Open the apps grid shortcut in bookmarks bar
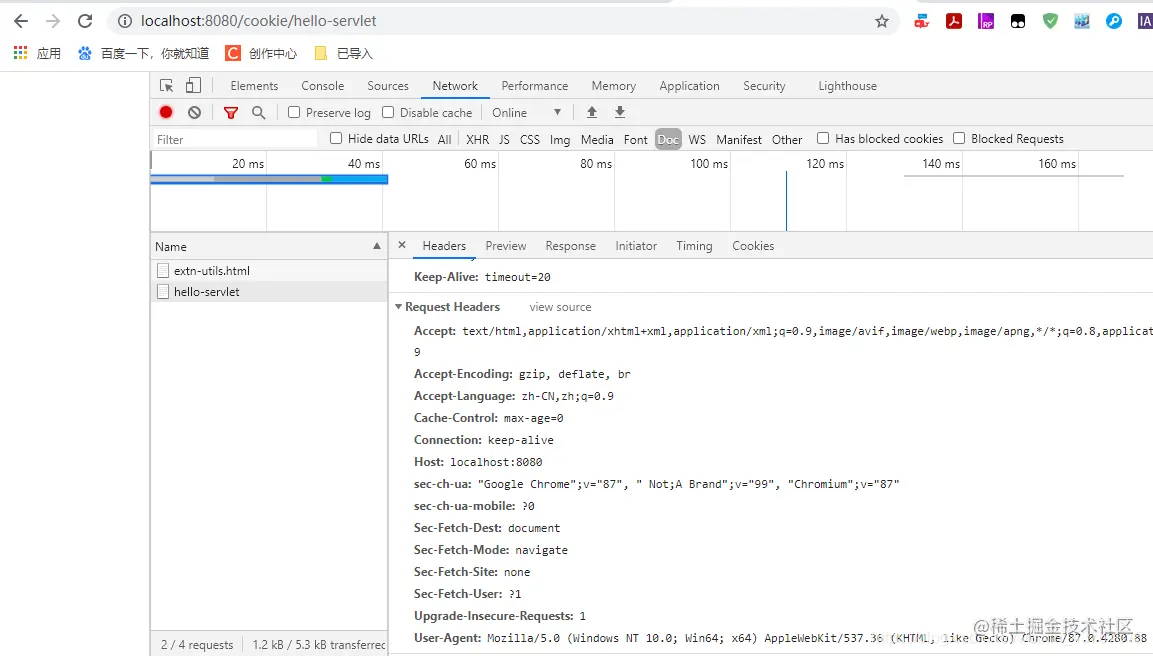 tap(21, 53)
